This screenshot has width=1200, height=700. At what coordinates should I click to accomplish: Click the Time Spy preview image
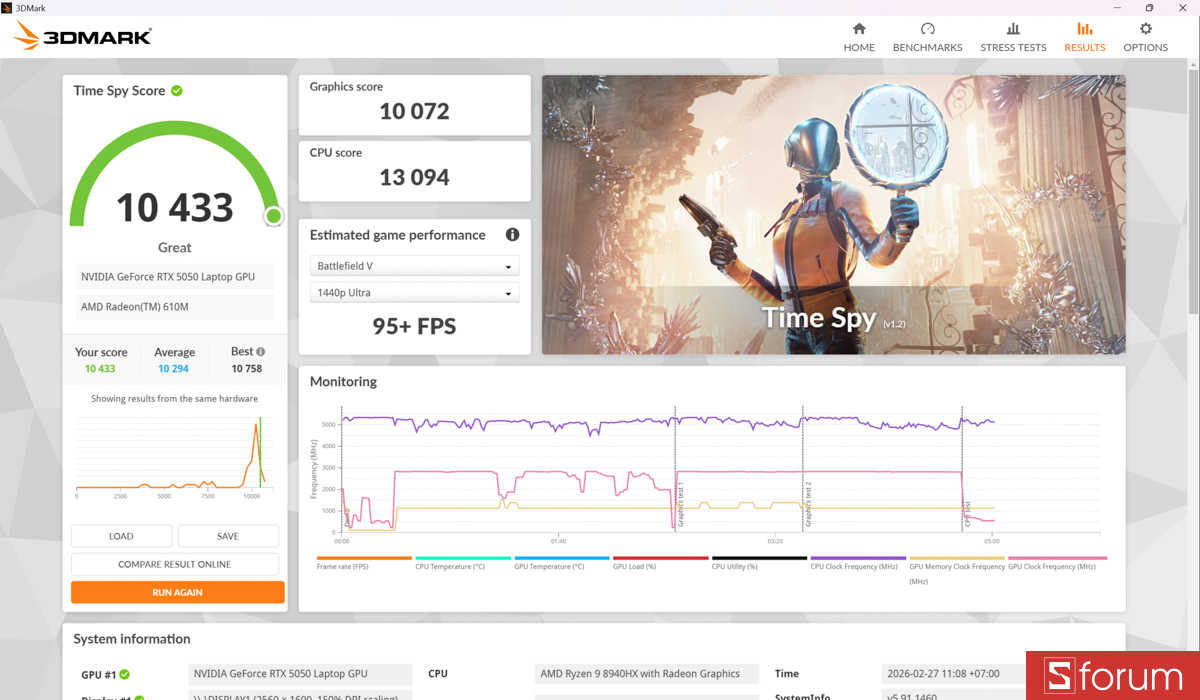(x=833, y=214)
